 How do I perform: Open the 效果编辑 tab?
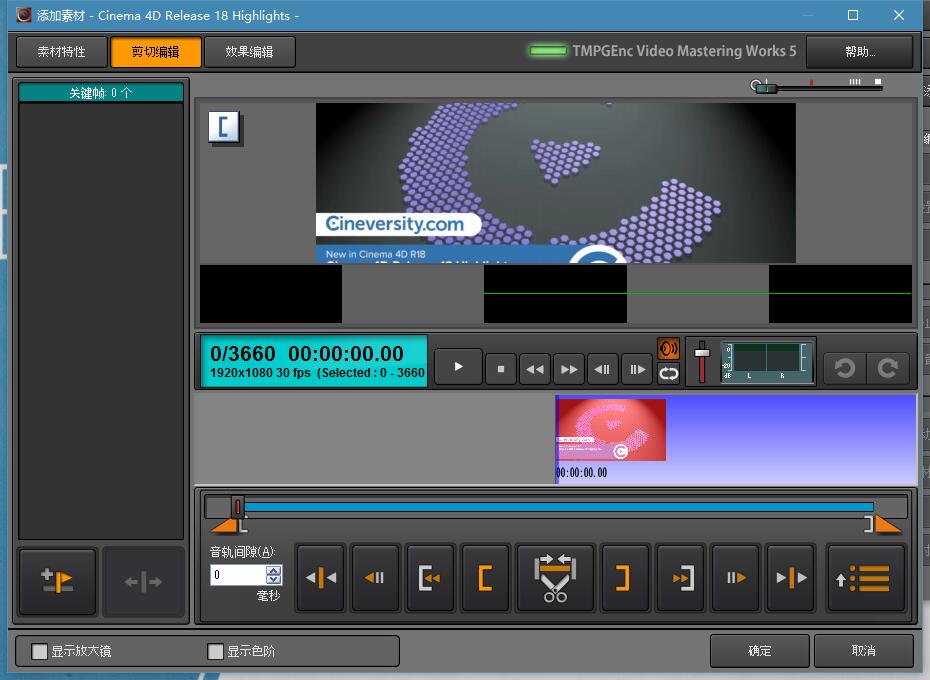coord(249,52)
